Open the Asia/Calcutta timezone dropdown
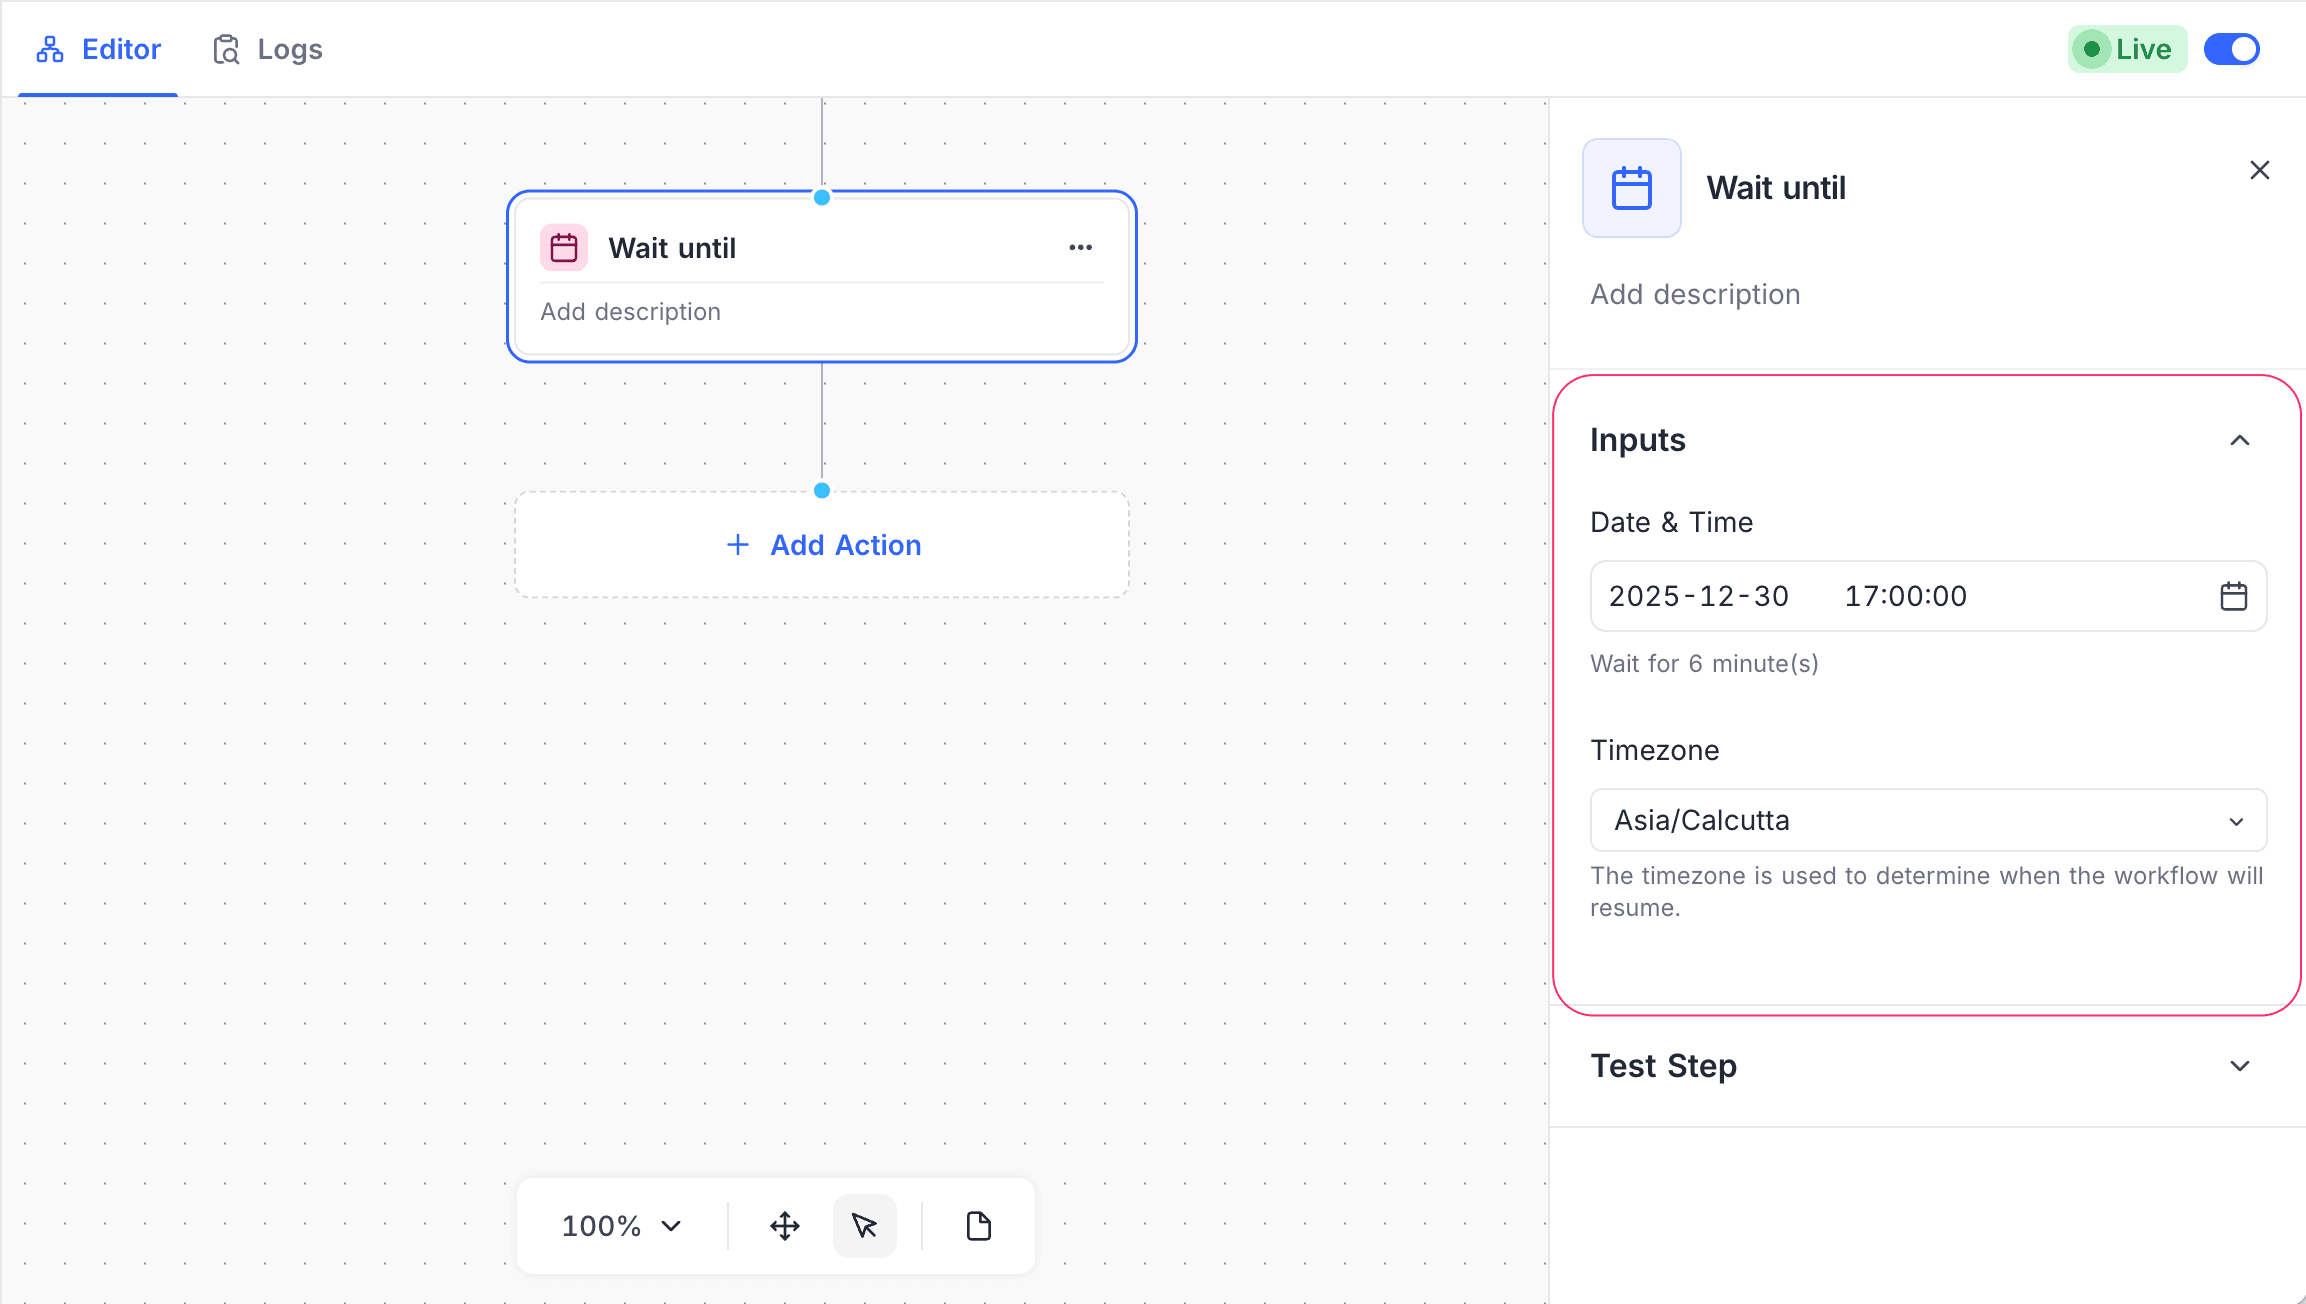This screenshot has width=2306, height=1304. 1927,820
